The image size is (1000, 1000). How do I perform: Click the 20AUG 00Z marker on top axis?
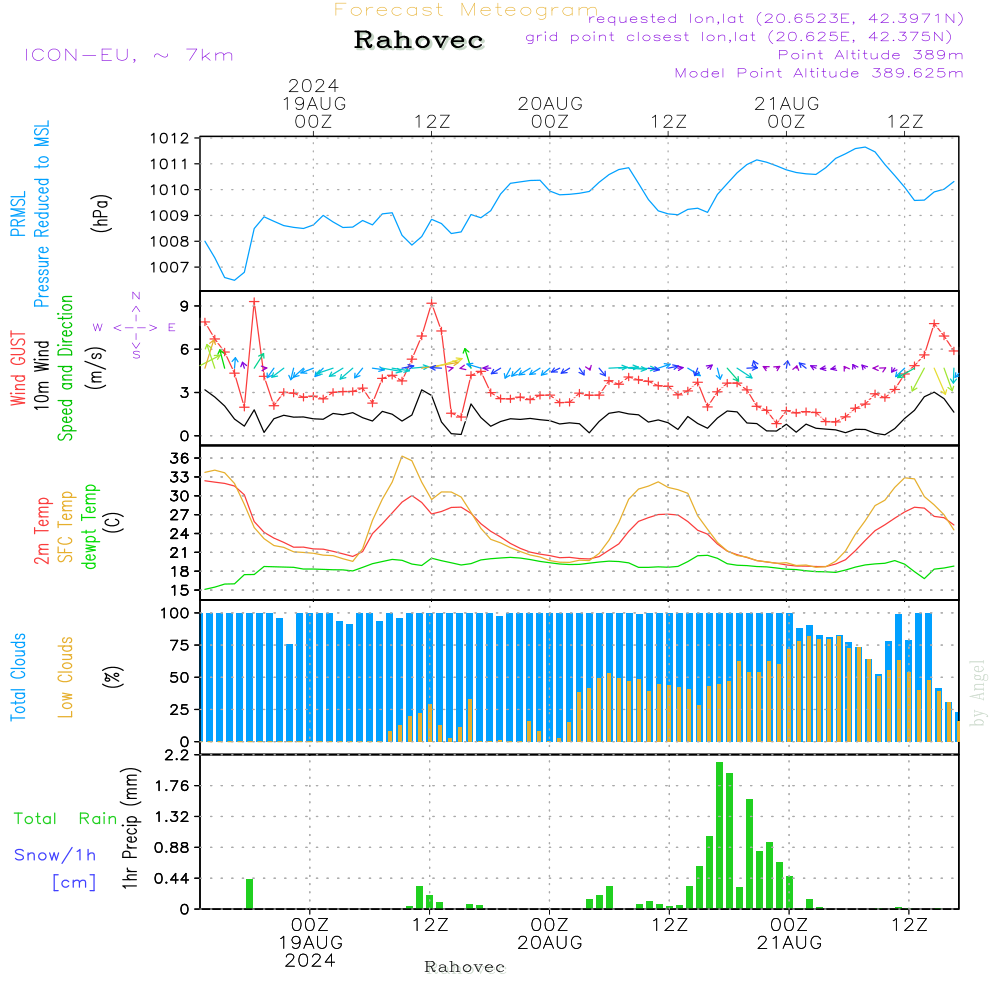tap(549, 111)
